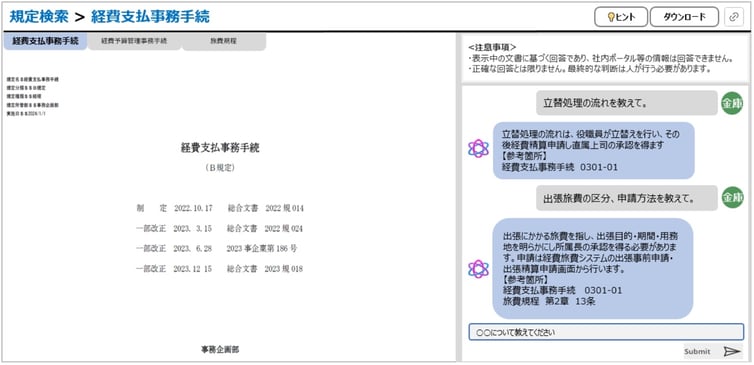The image size is (754, 365).
Task: Click the link icon button beside Download
Action: [x=733, y=17]
